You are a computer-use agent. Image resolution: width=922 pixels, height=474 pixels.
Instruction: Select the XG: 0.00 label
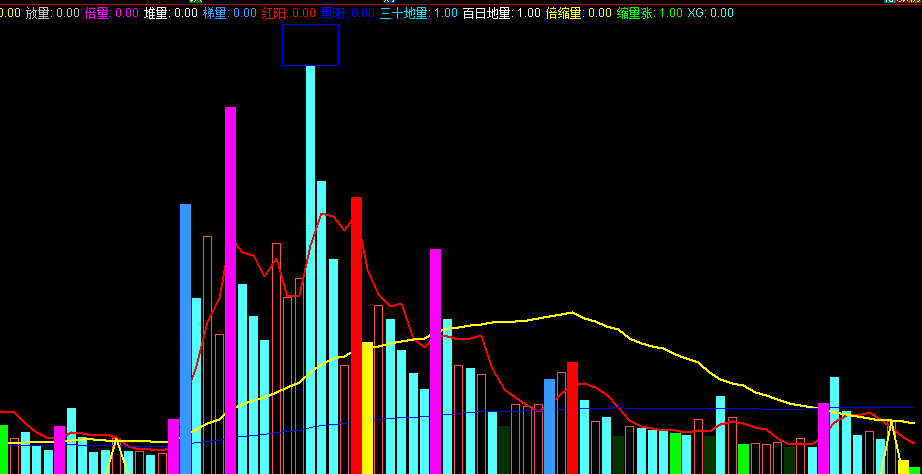(x=710, y=13)
